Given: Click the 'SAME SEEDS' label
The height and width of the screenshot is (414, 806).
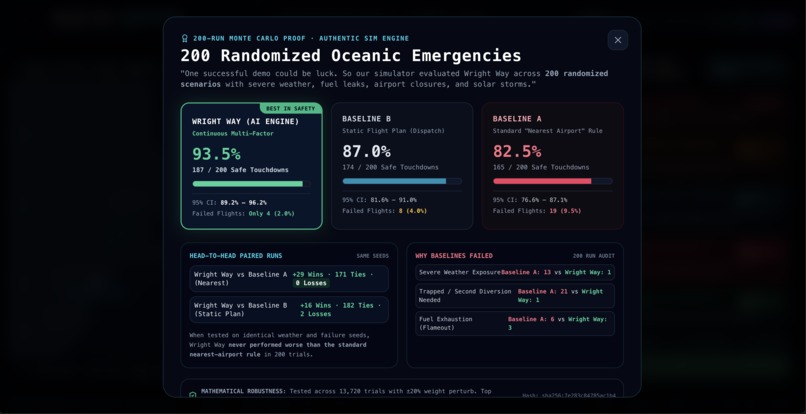Looking at the screenshot, I should [373, 256].
